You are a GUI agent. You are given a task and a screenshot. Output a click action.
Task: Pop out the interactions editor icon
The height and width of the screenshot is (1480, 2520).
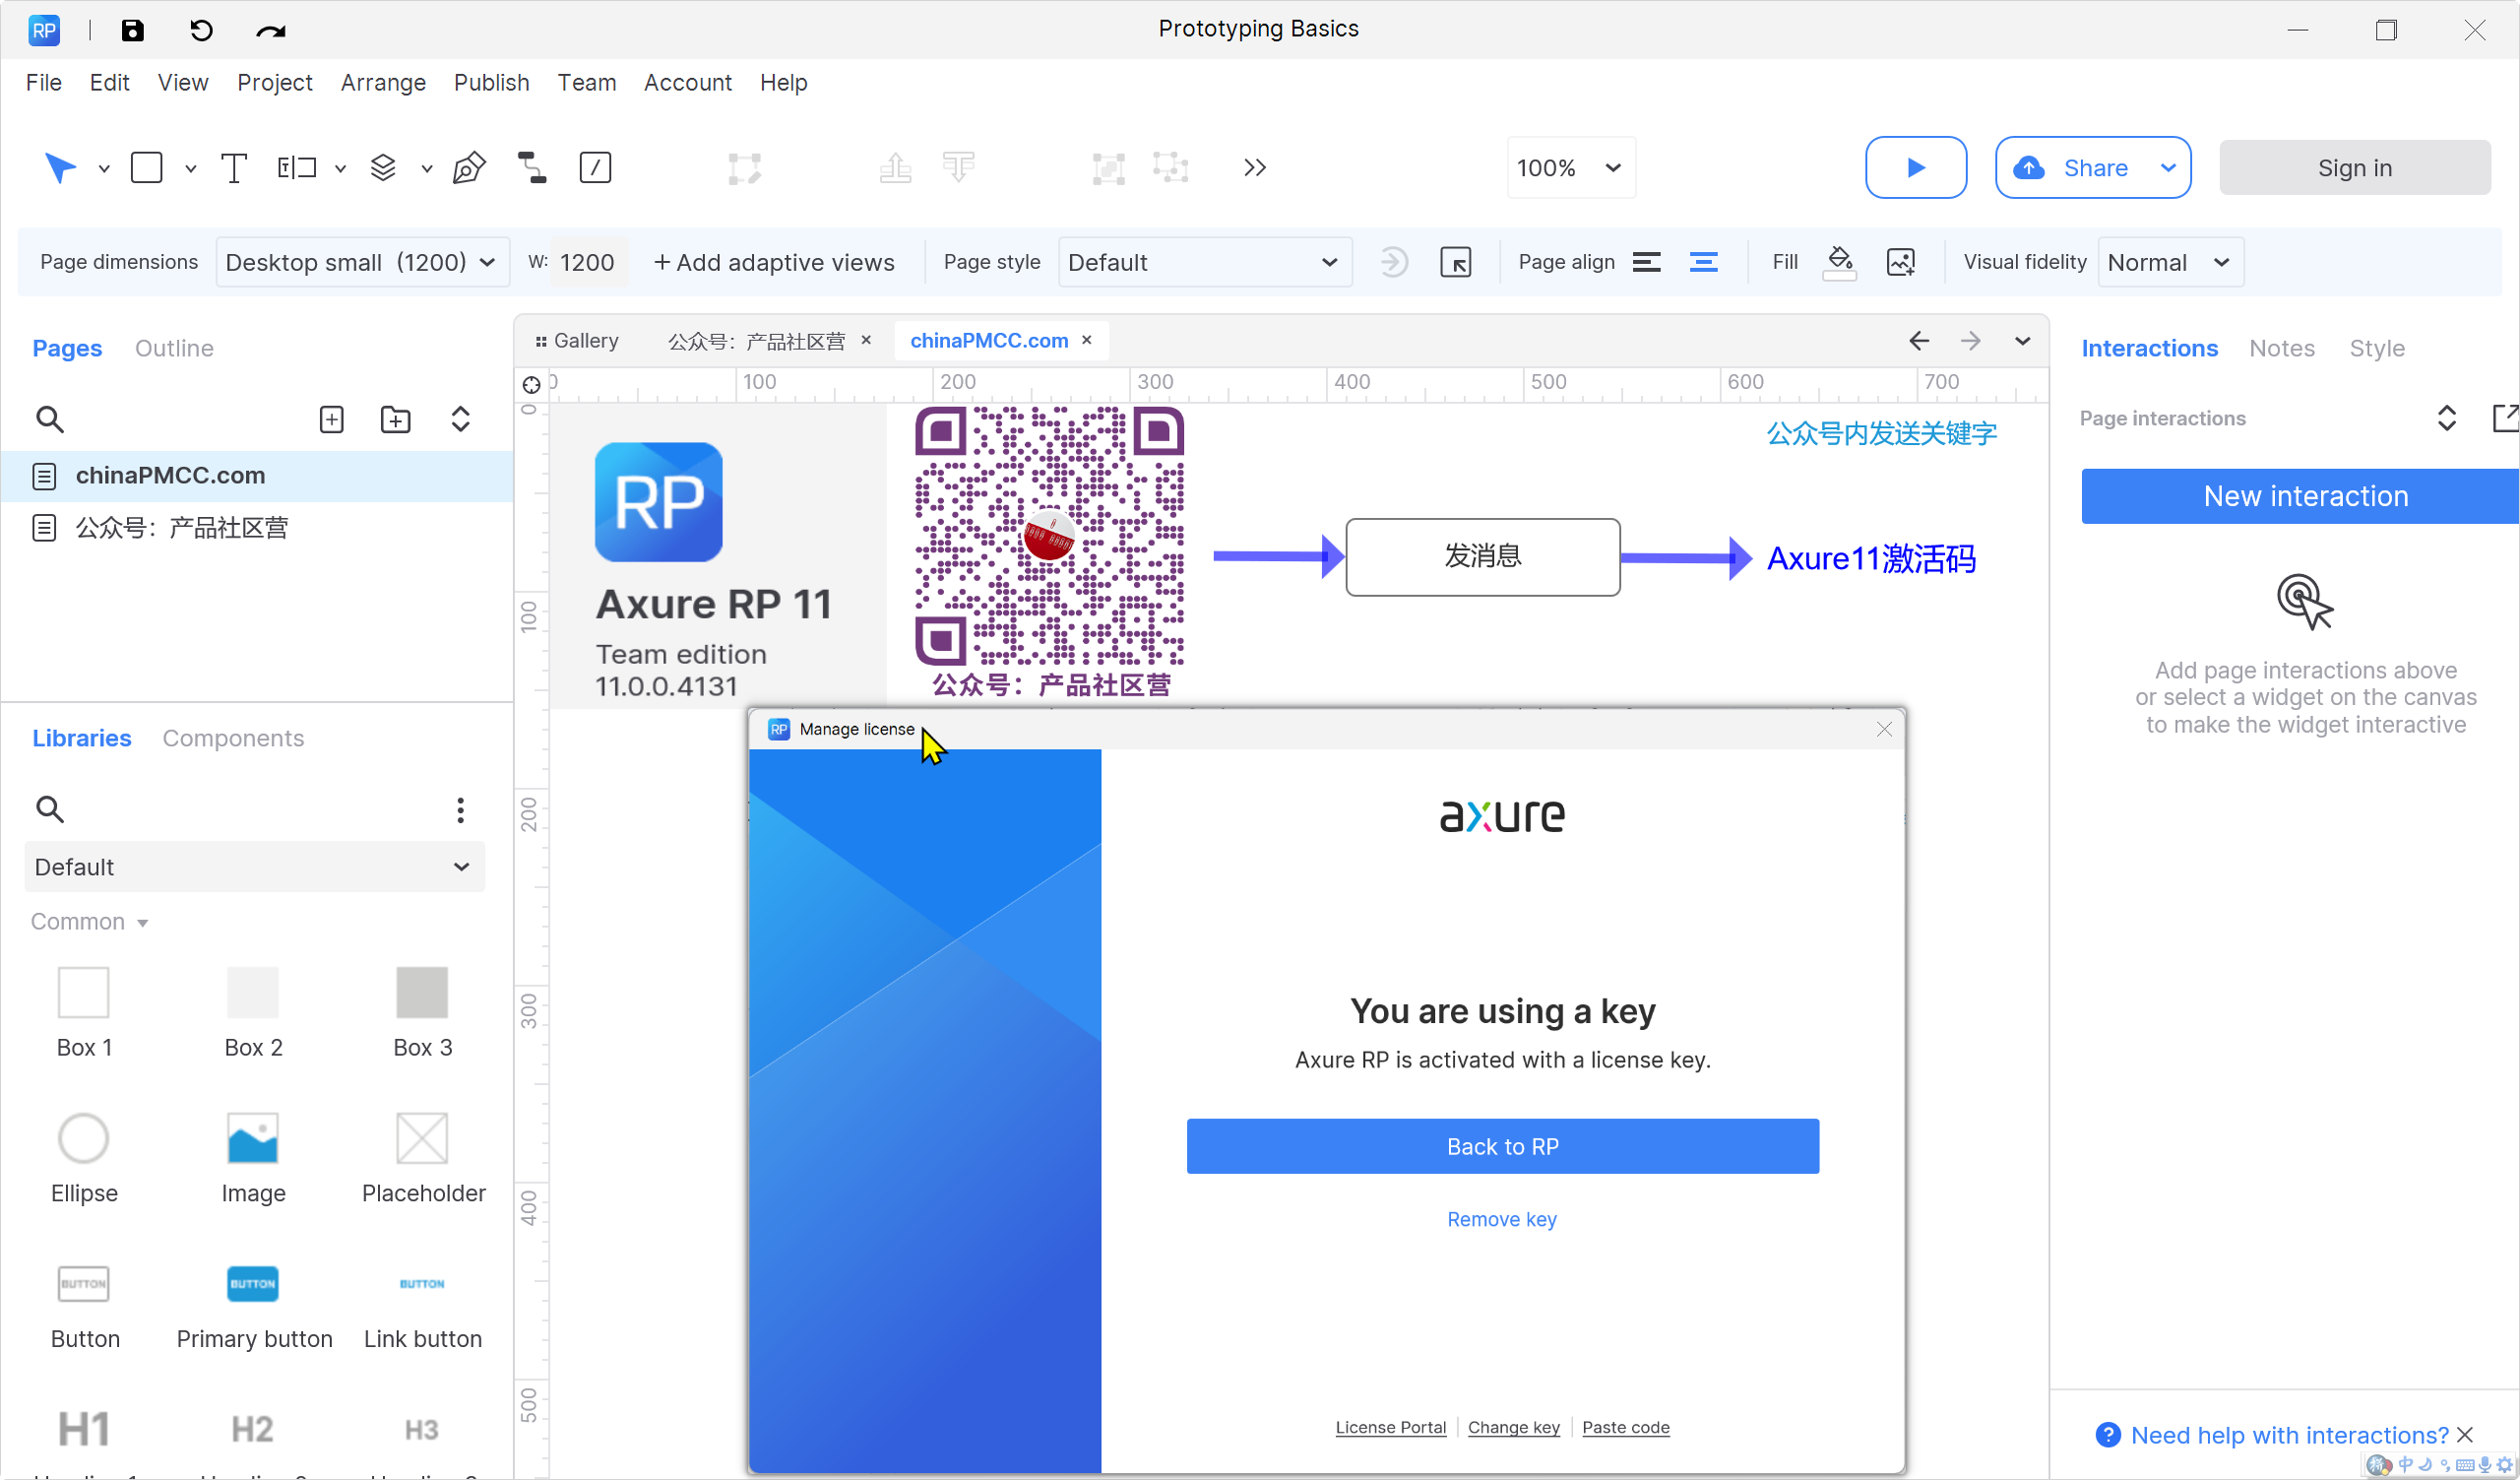point(2505,418)
